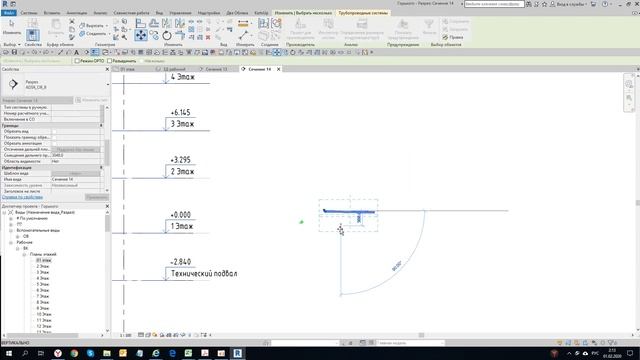Toggle Показать границу обрезки checkbox
Image resolution: width=640 pixels, height=360 pixels.
coord(54,138)
